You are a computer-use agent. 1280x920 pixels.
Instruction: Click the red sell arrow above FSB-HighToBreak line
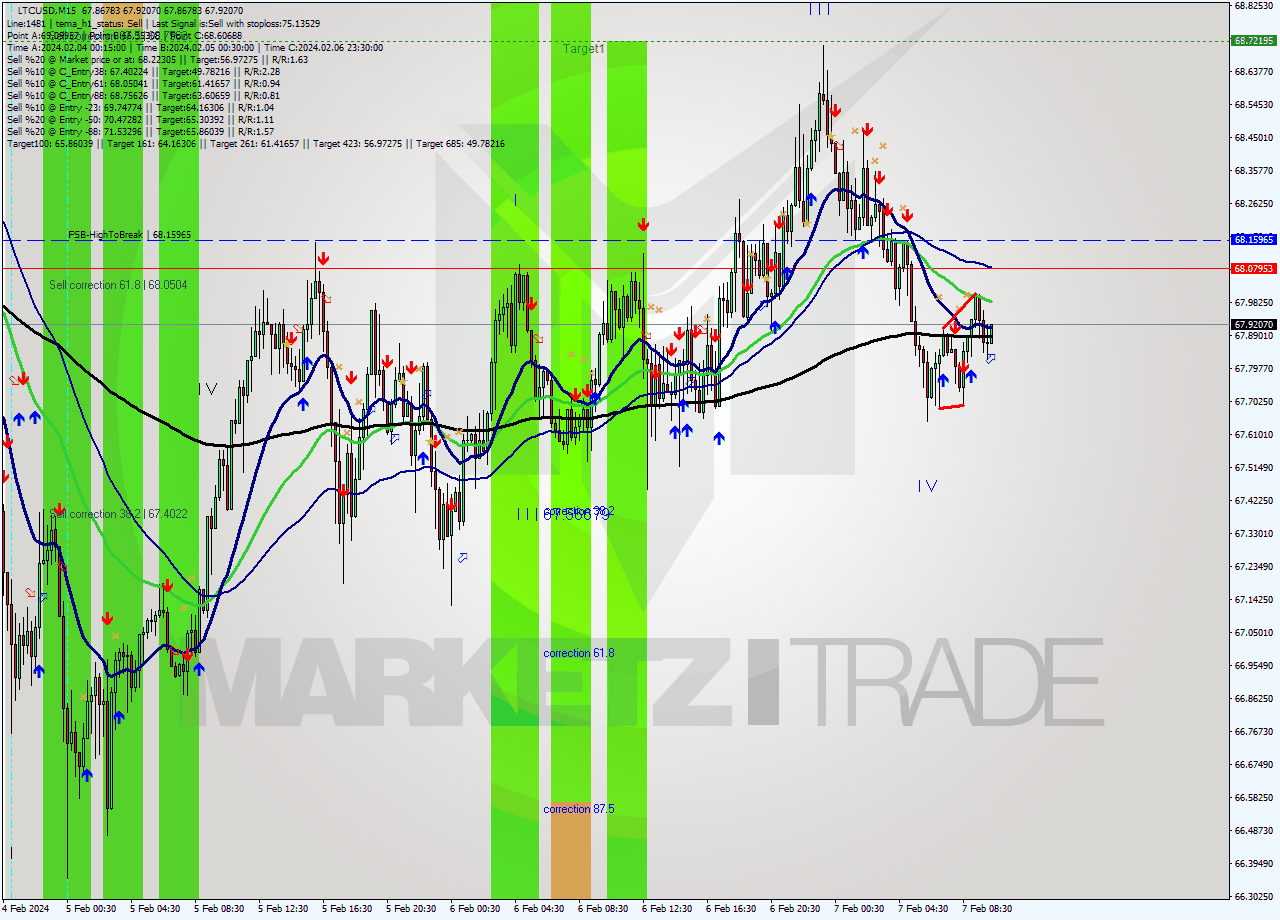[643, 225]
